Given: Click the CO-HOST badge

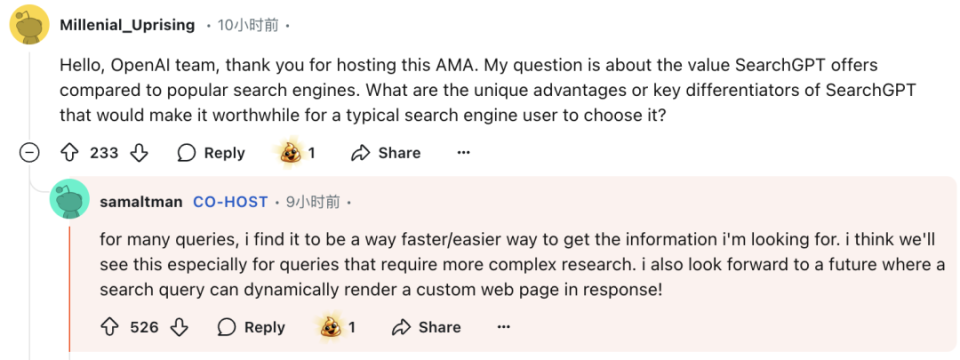Looking at the screenshot, I should (x=230, y=201).
